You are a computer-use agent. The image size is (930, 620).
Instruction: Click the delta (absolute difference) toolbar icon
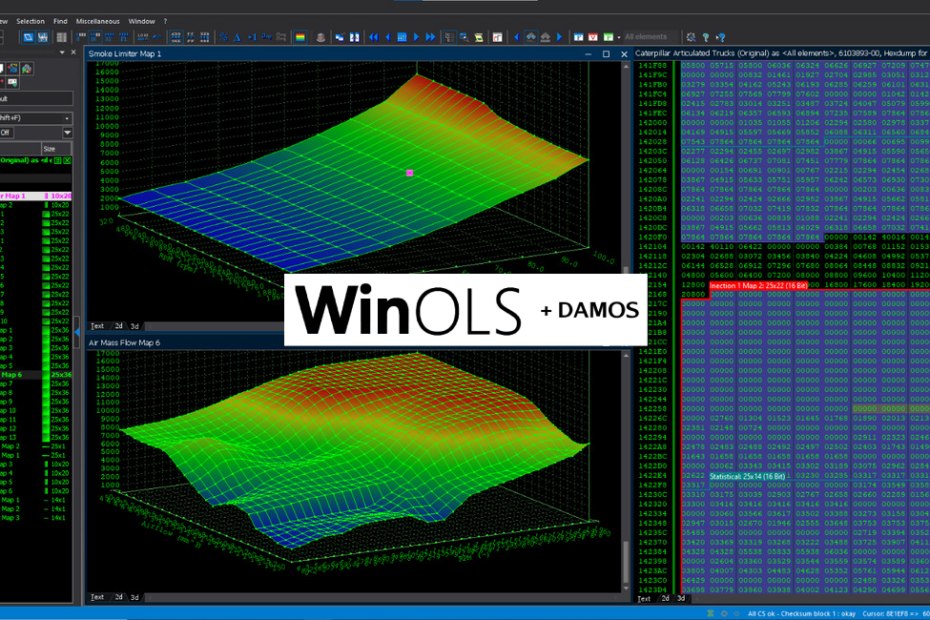pos(237,37)
